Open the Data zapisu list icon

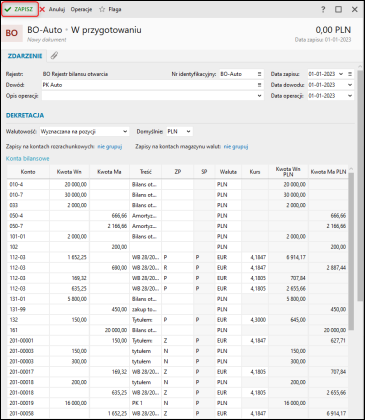tap(350, 74)
